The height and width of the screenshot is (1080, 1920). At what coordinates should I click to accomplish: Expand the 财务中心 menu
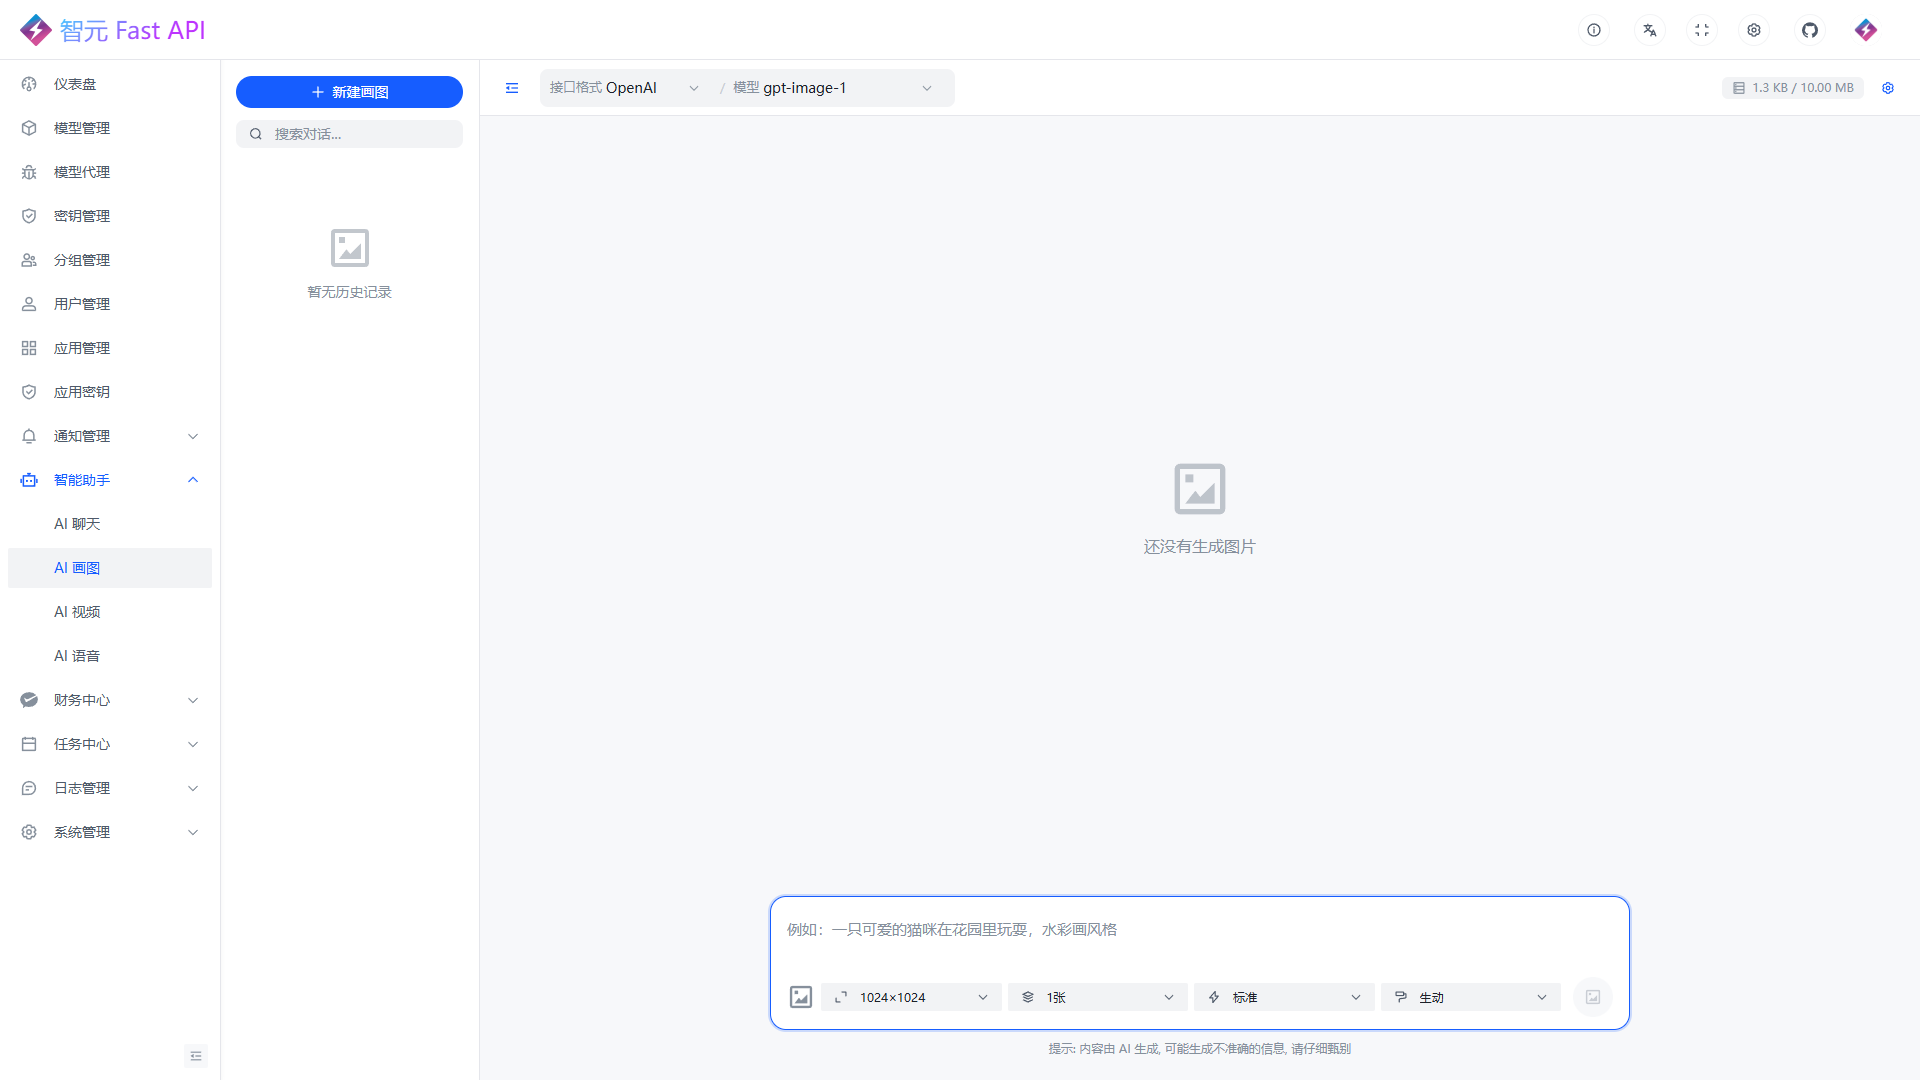click(110, 700)
